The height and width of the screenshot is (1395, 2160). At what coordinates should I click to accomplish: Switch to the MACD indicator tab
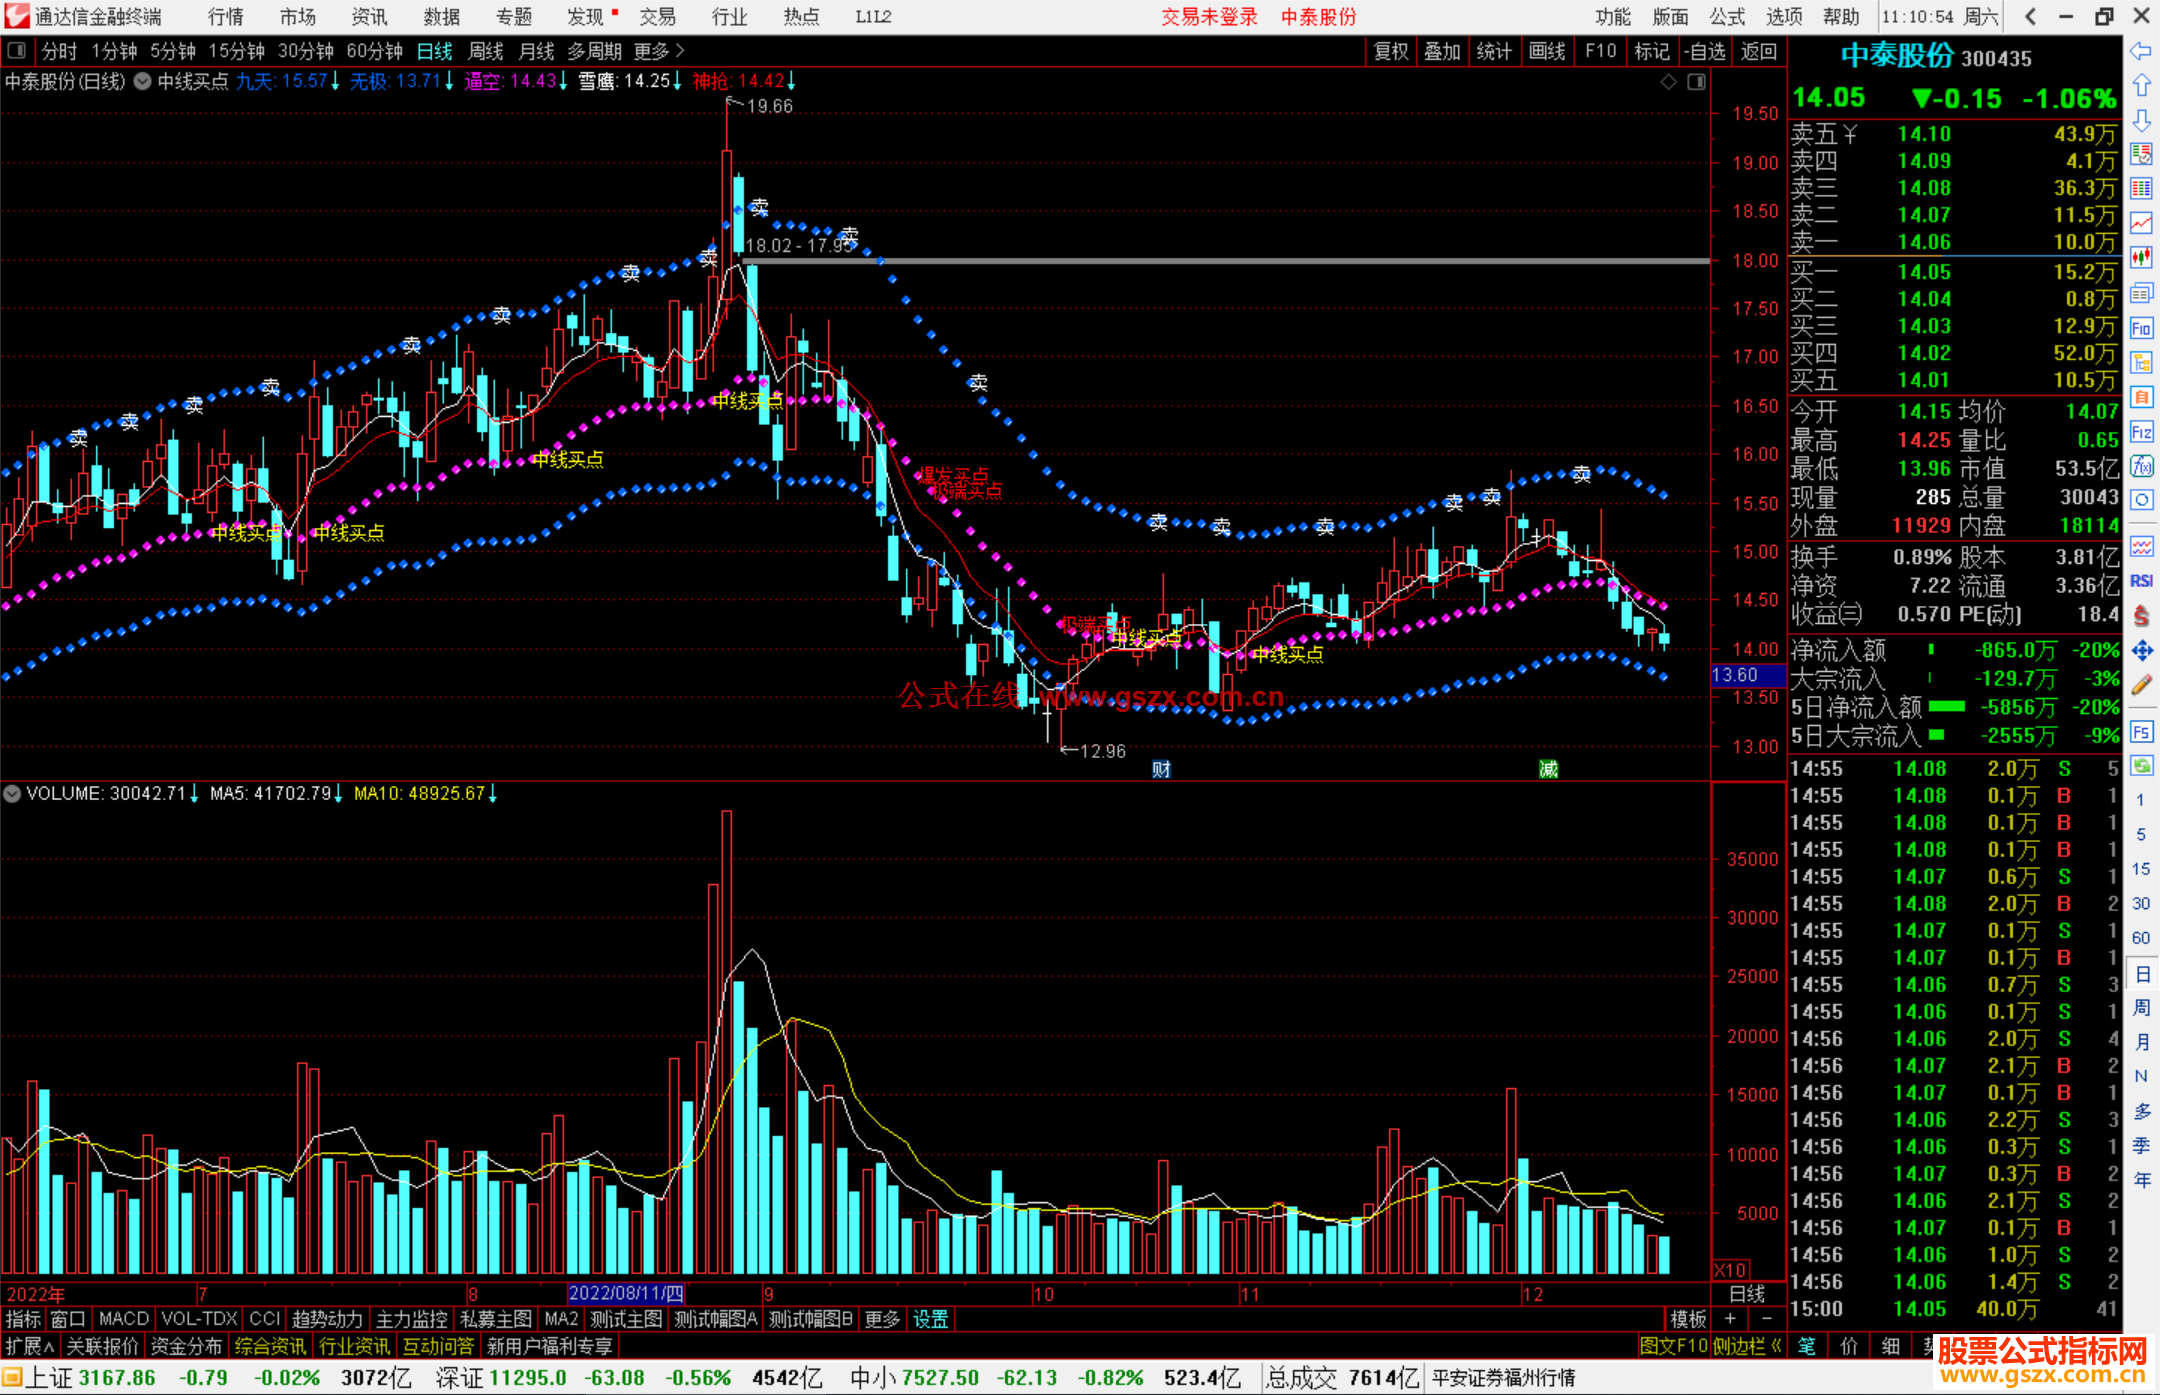[x=123, y=1319]
